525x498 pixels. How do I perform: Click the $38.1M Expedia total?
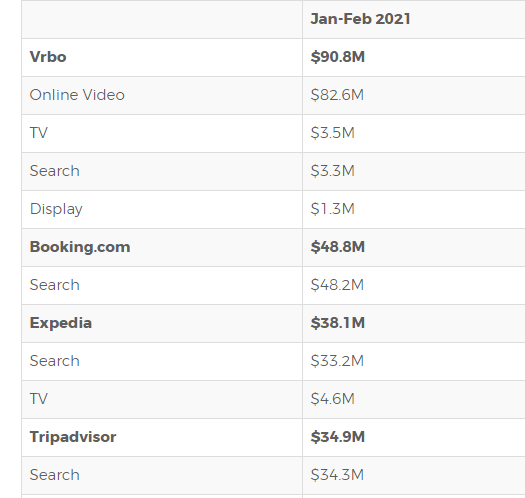point(338,323)
